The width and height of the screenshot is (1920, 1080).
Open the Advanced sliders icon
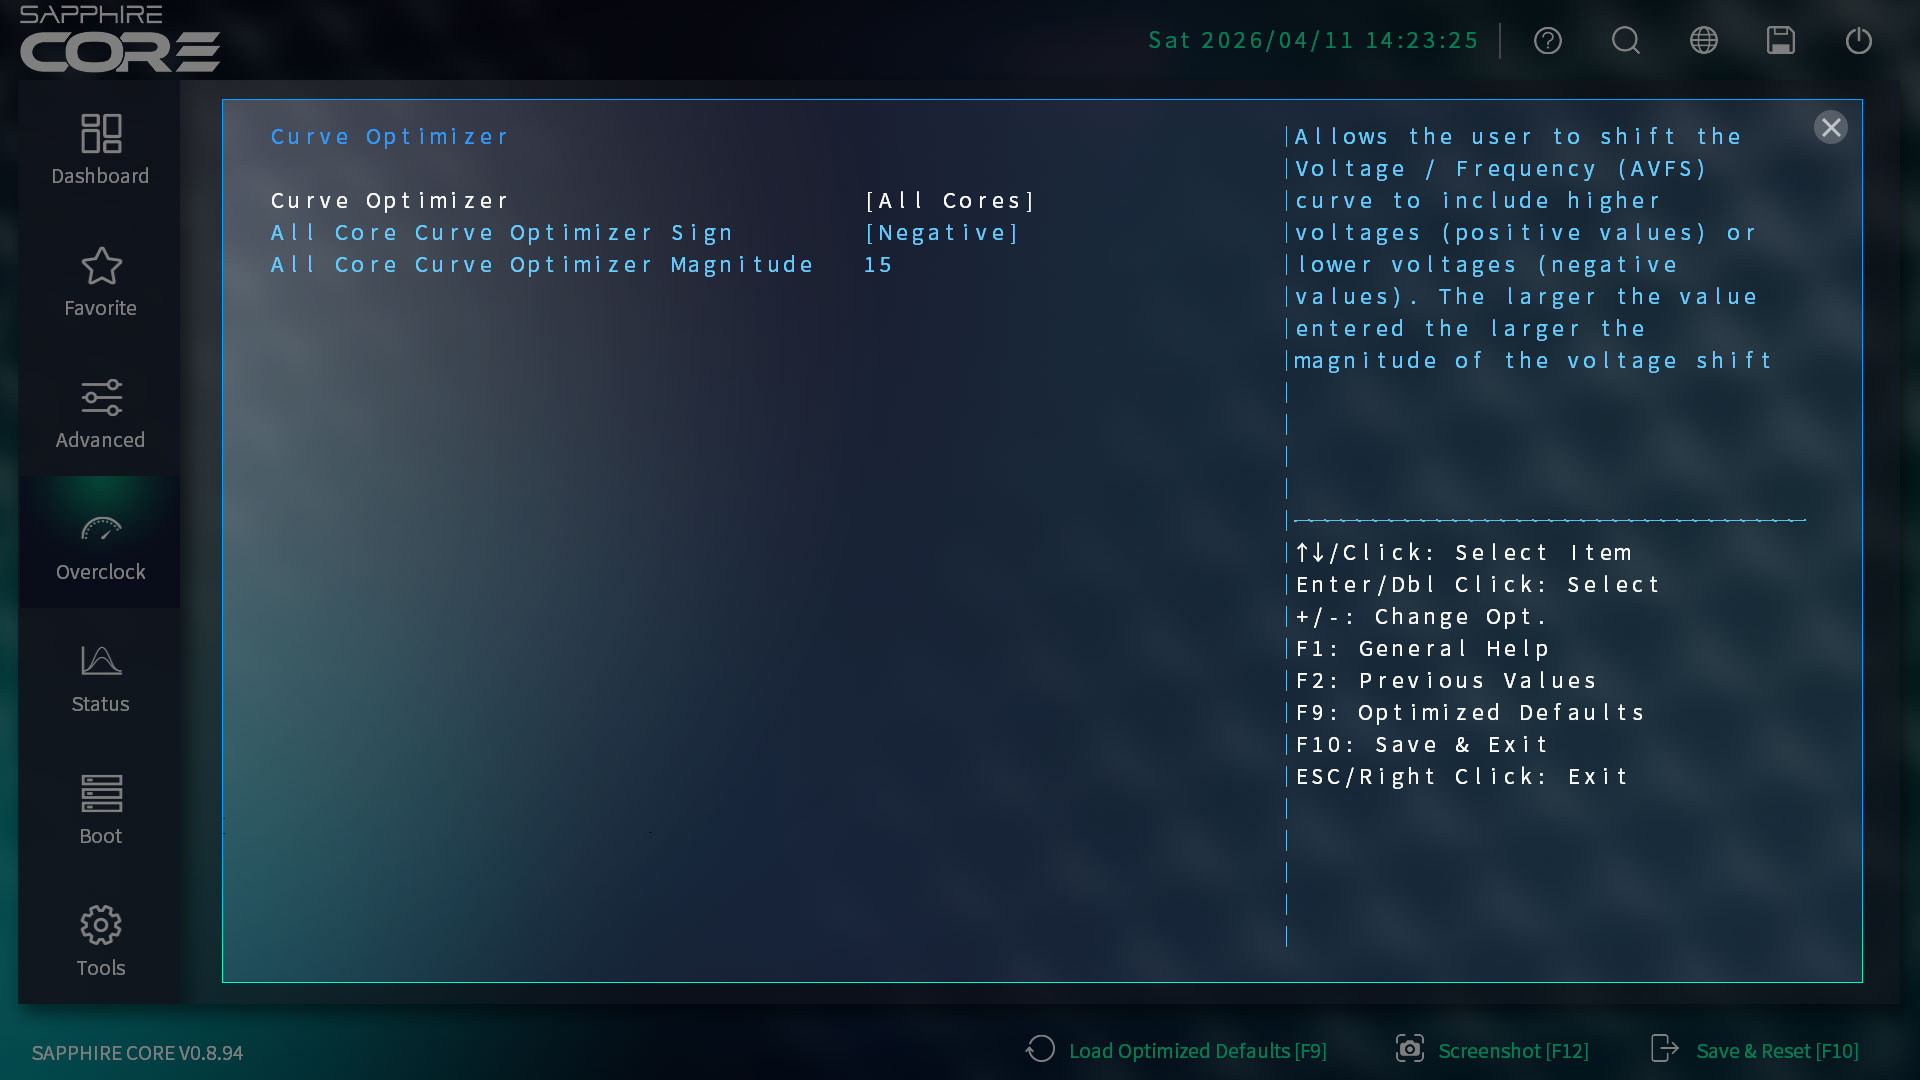tap(100, 398)
